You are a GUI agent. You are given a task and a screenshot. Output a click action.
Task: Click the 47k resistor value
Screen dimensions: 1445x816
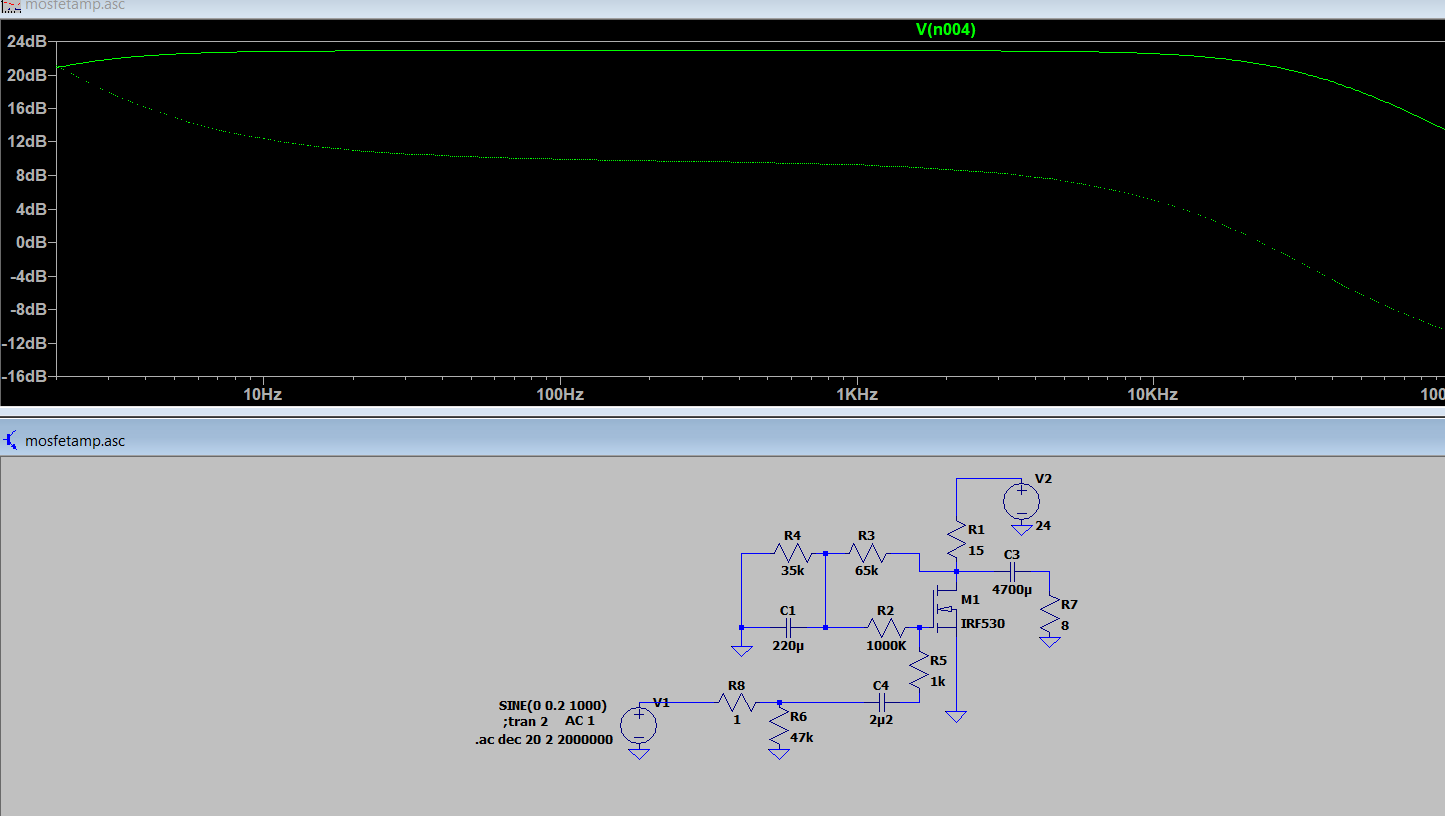(x=802, y=736)
